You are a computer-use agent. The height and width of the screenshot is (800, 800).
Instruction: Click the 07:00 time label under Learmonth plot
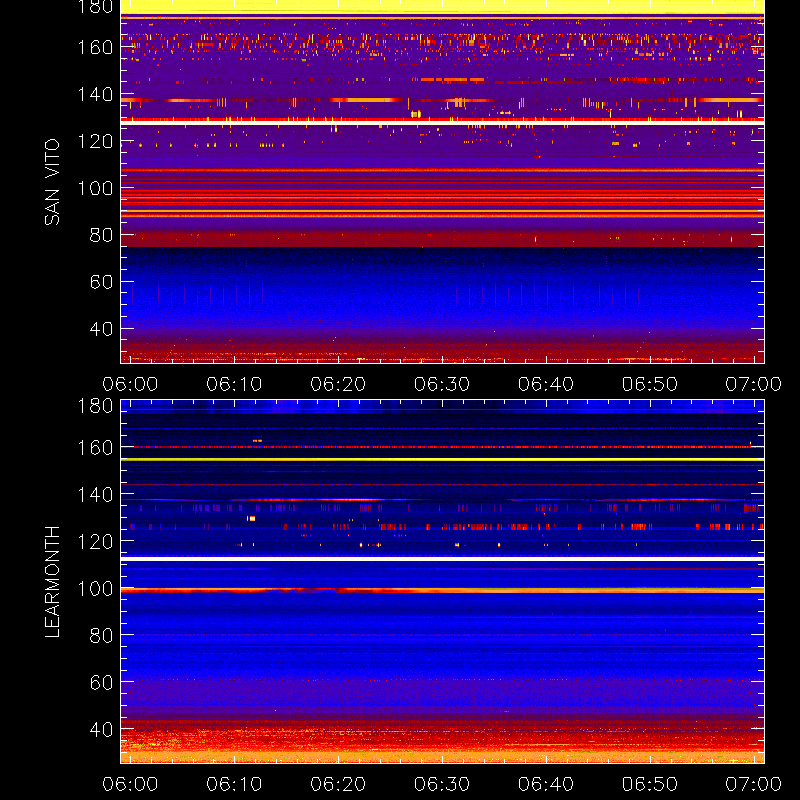pyautogui.click(x=754, y=784)
